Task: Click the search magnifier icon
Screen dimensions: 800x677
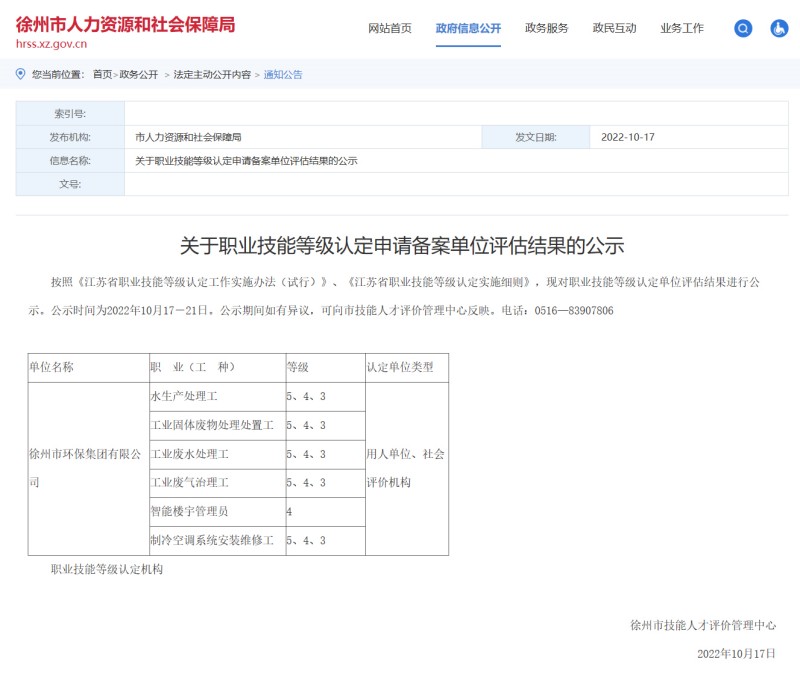Action: click(x=742, y=29)
